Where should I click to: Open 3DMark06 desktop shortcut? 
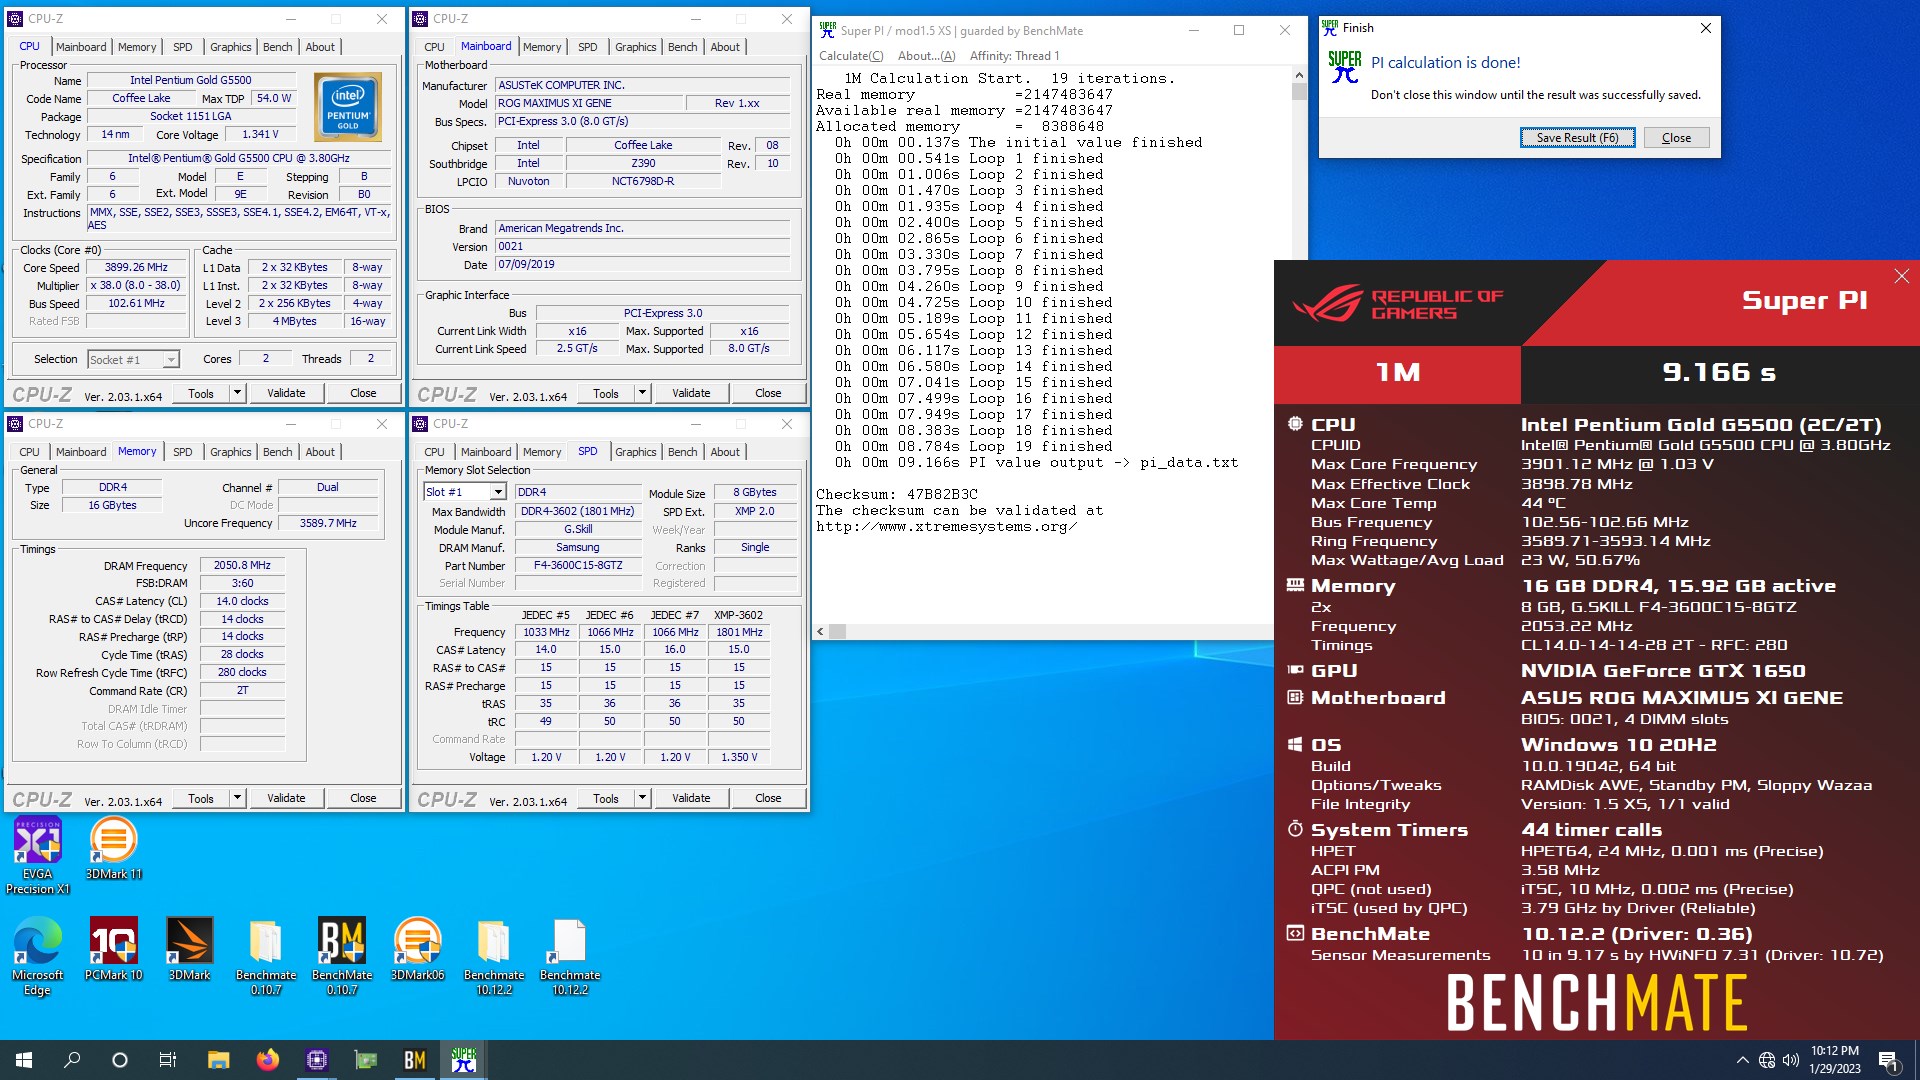(x=417, y=949)
